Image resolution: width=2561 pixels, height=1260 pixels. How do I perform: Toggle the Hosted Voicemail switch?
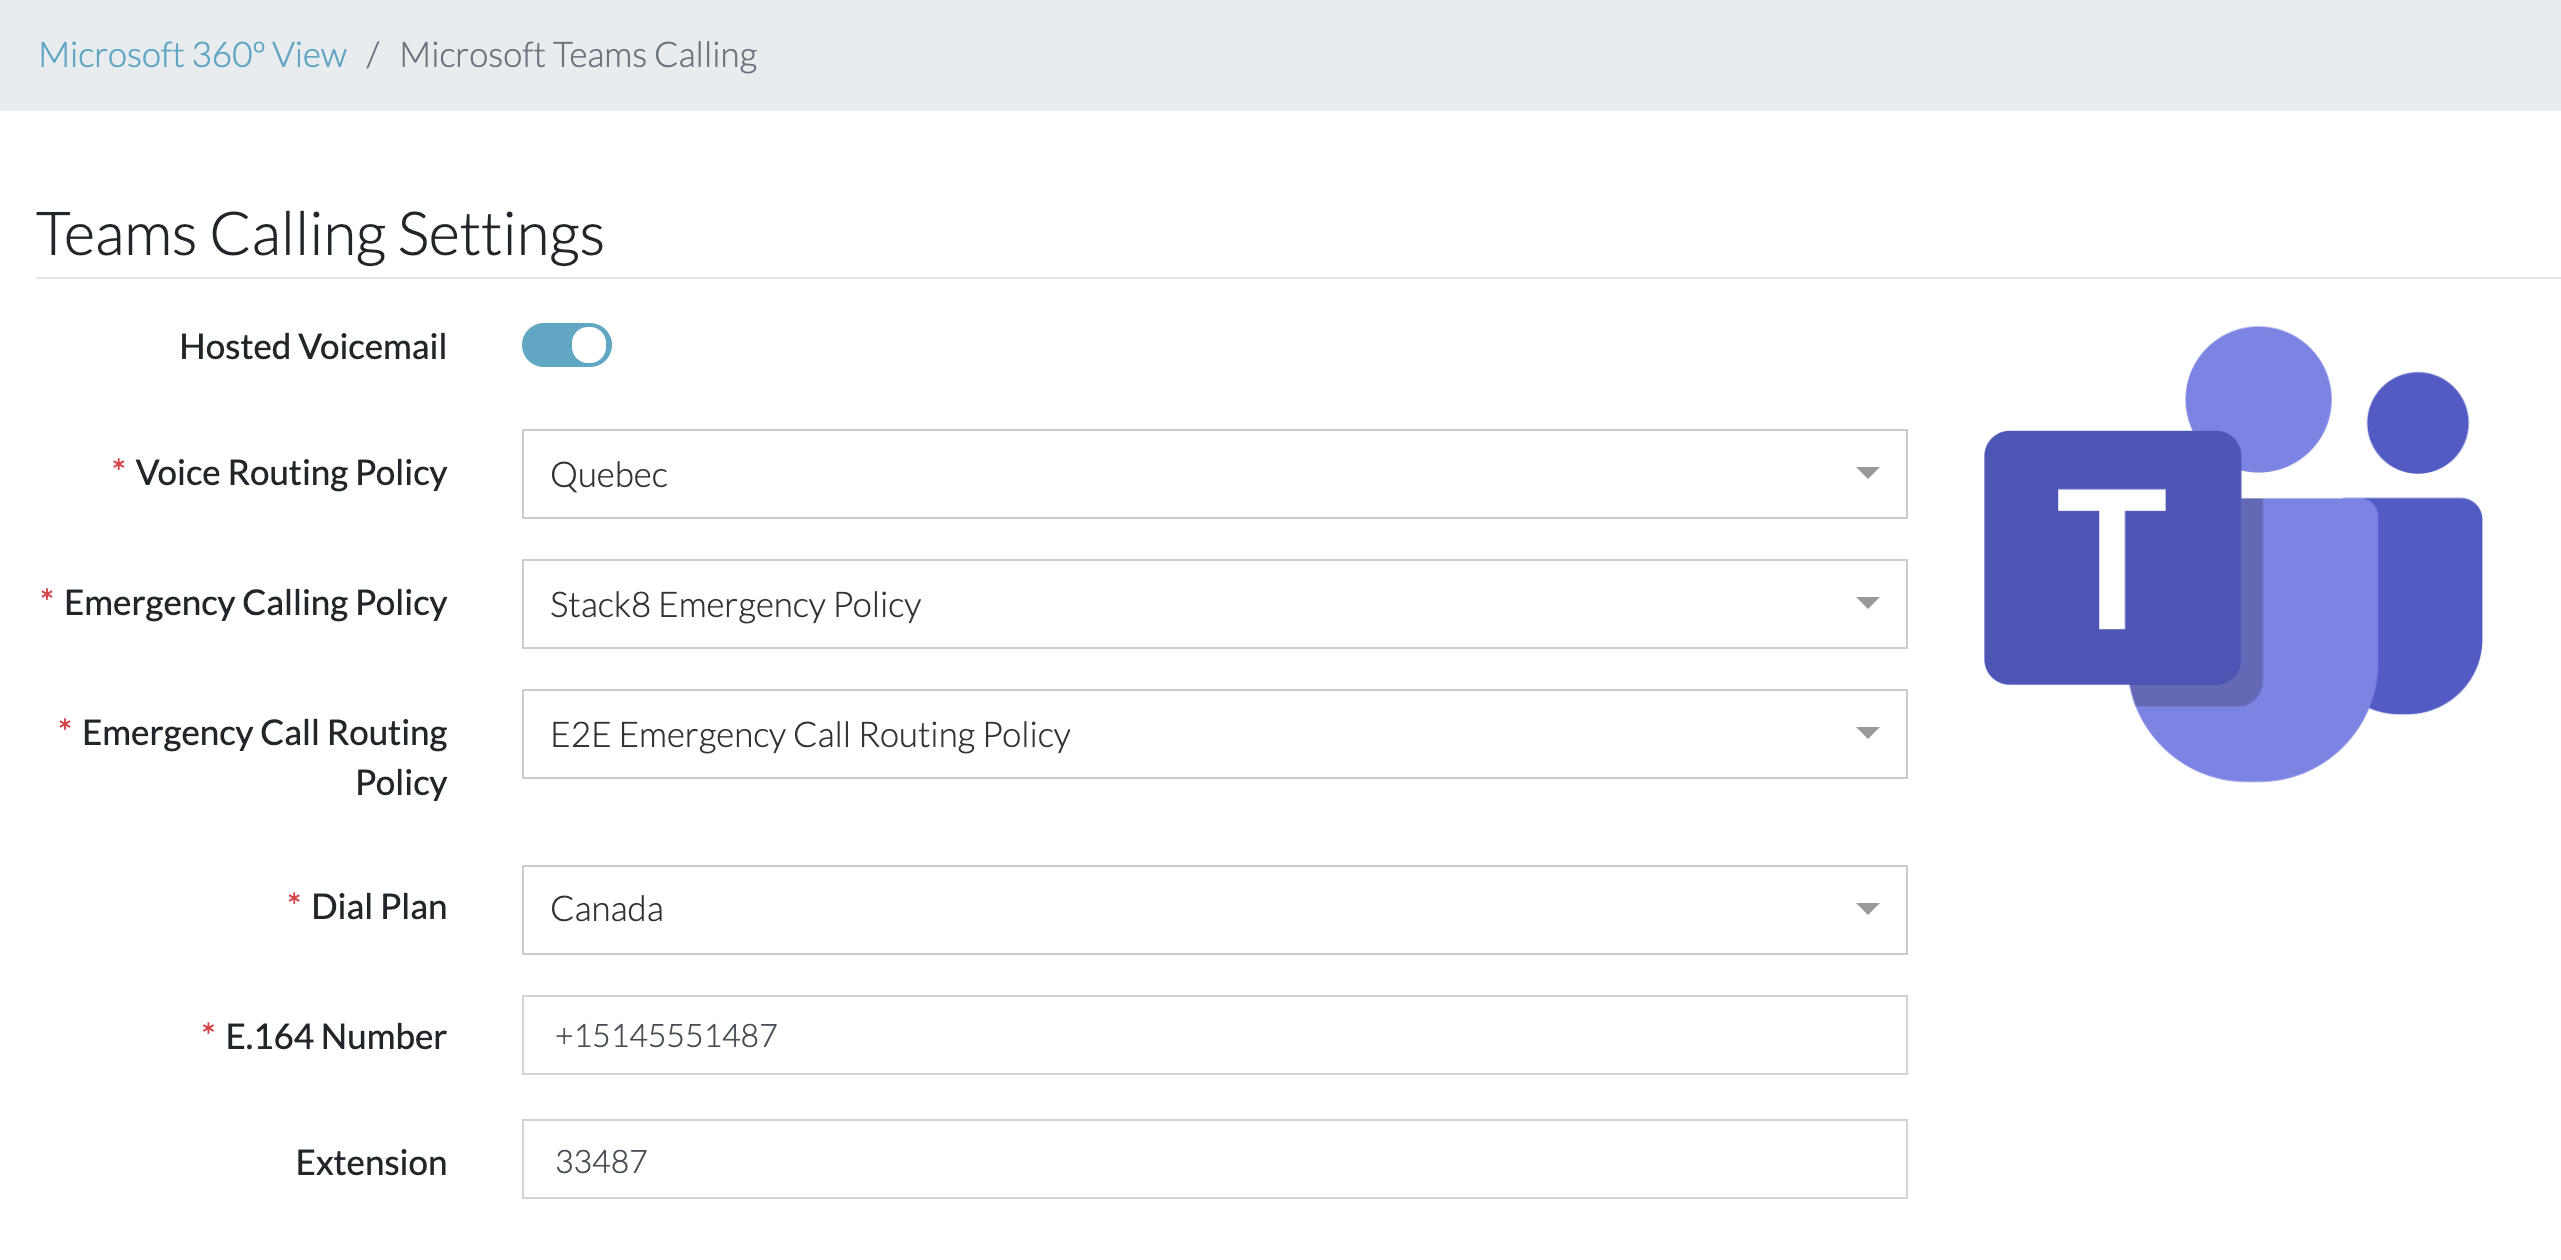566,346
